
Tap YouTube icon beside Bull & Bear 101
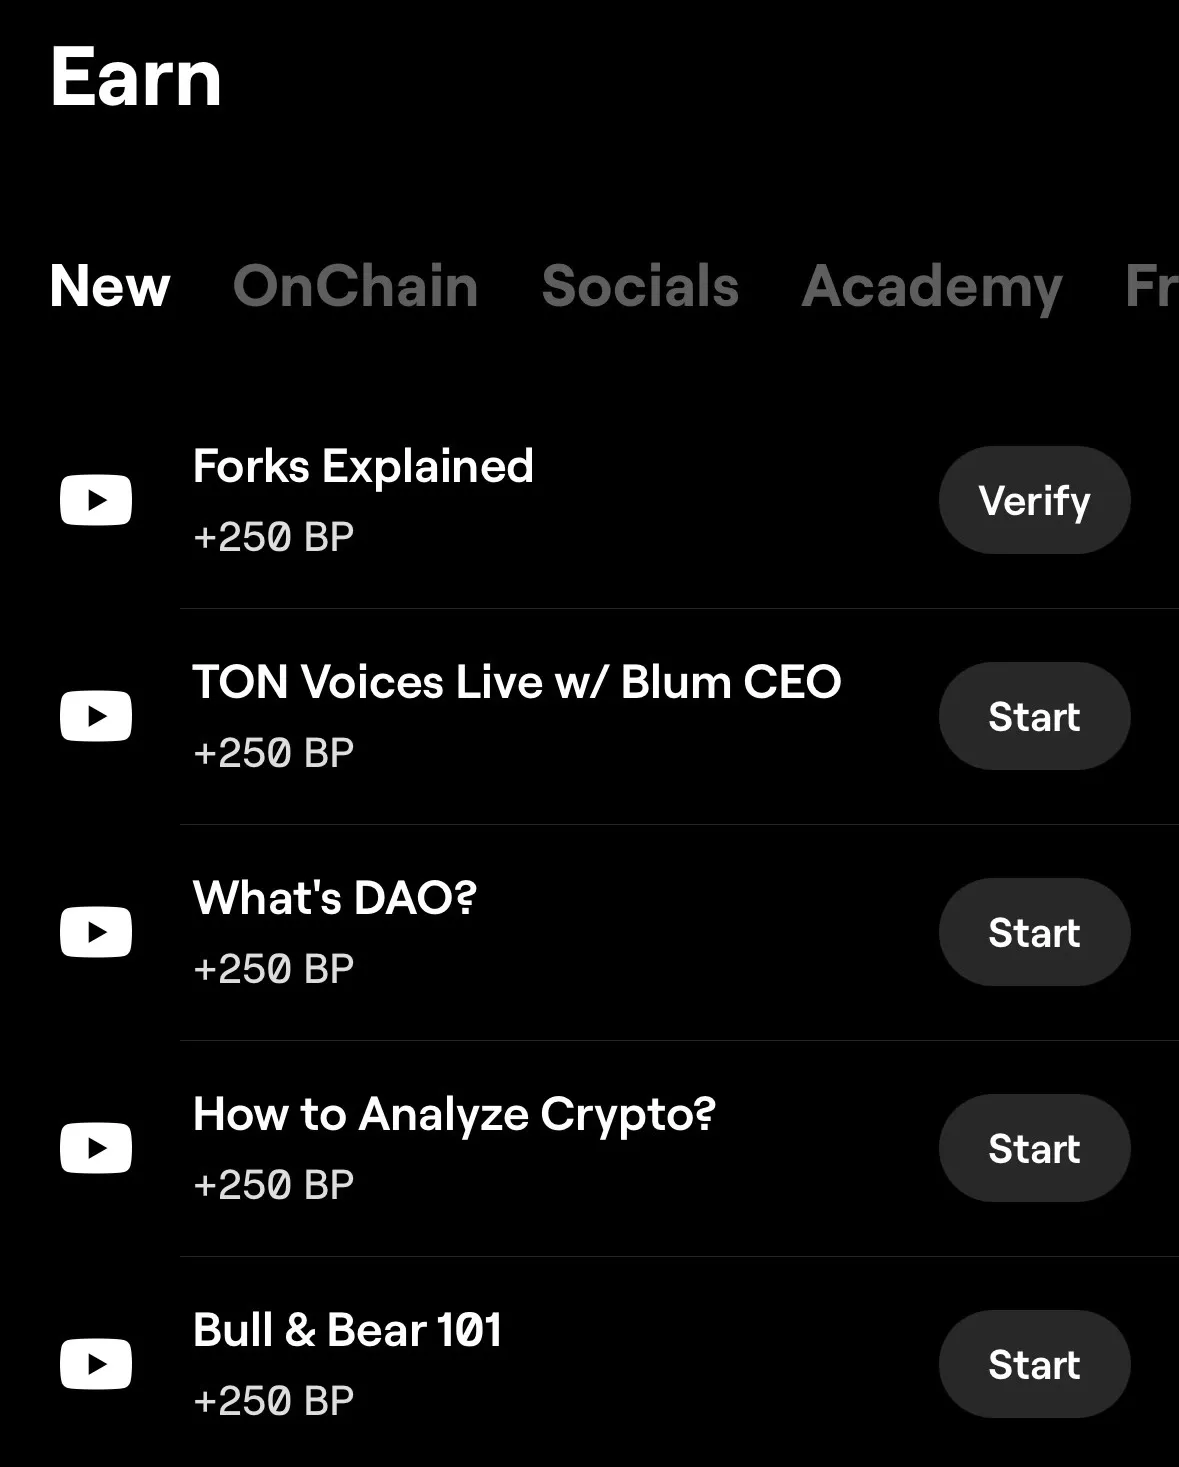coord(96,1364)
